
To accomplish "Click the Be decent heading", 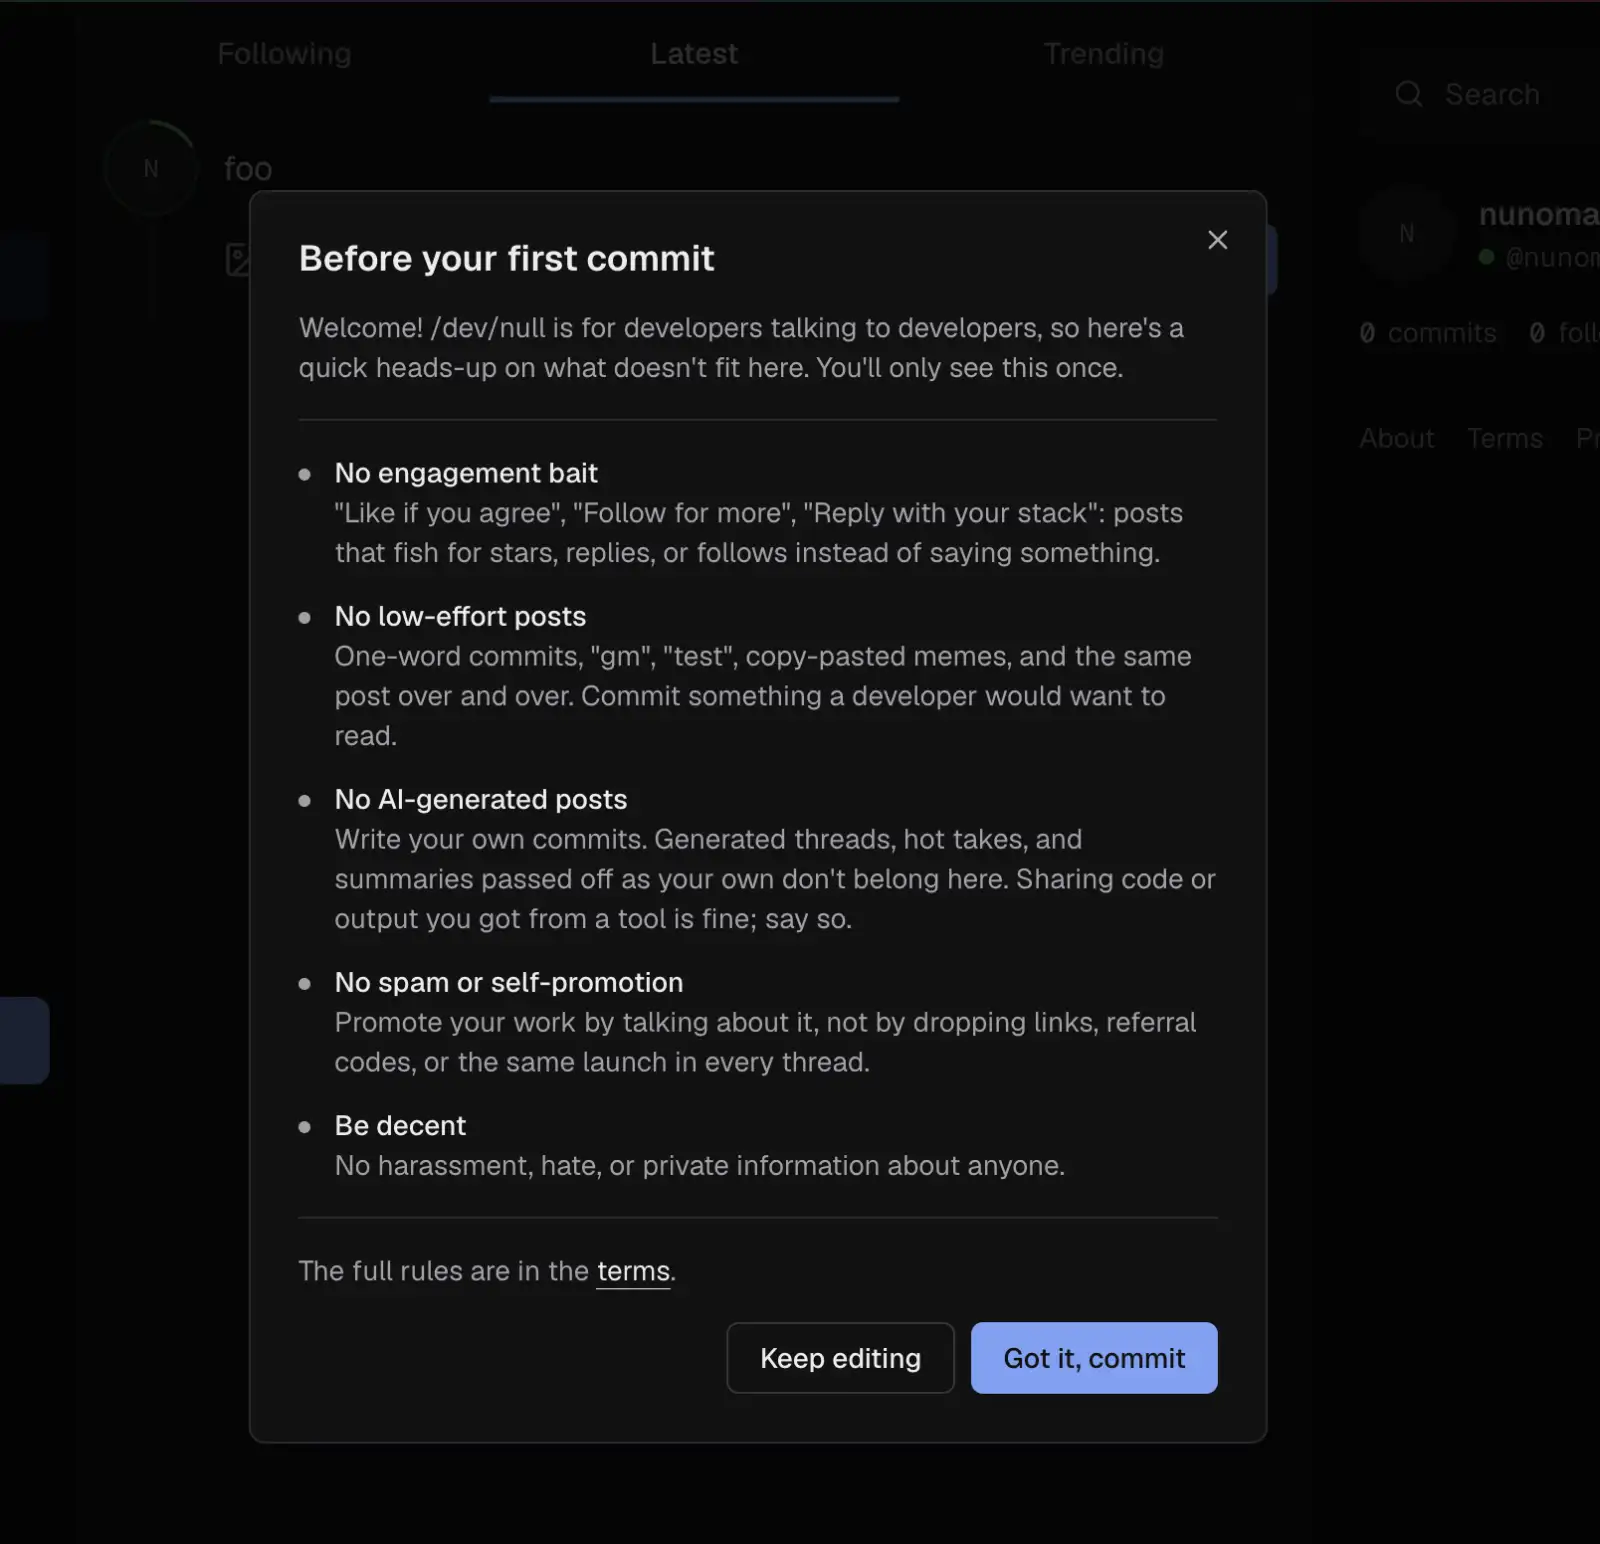I will click(x=400, y=1125).
